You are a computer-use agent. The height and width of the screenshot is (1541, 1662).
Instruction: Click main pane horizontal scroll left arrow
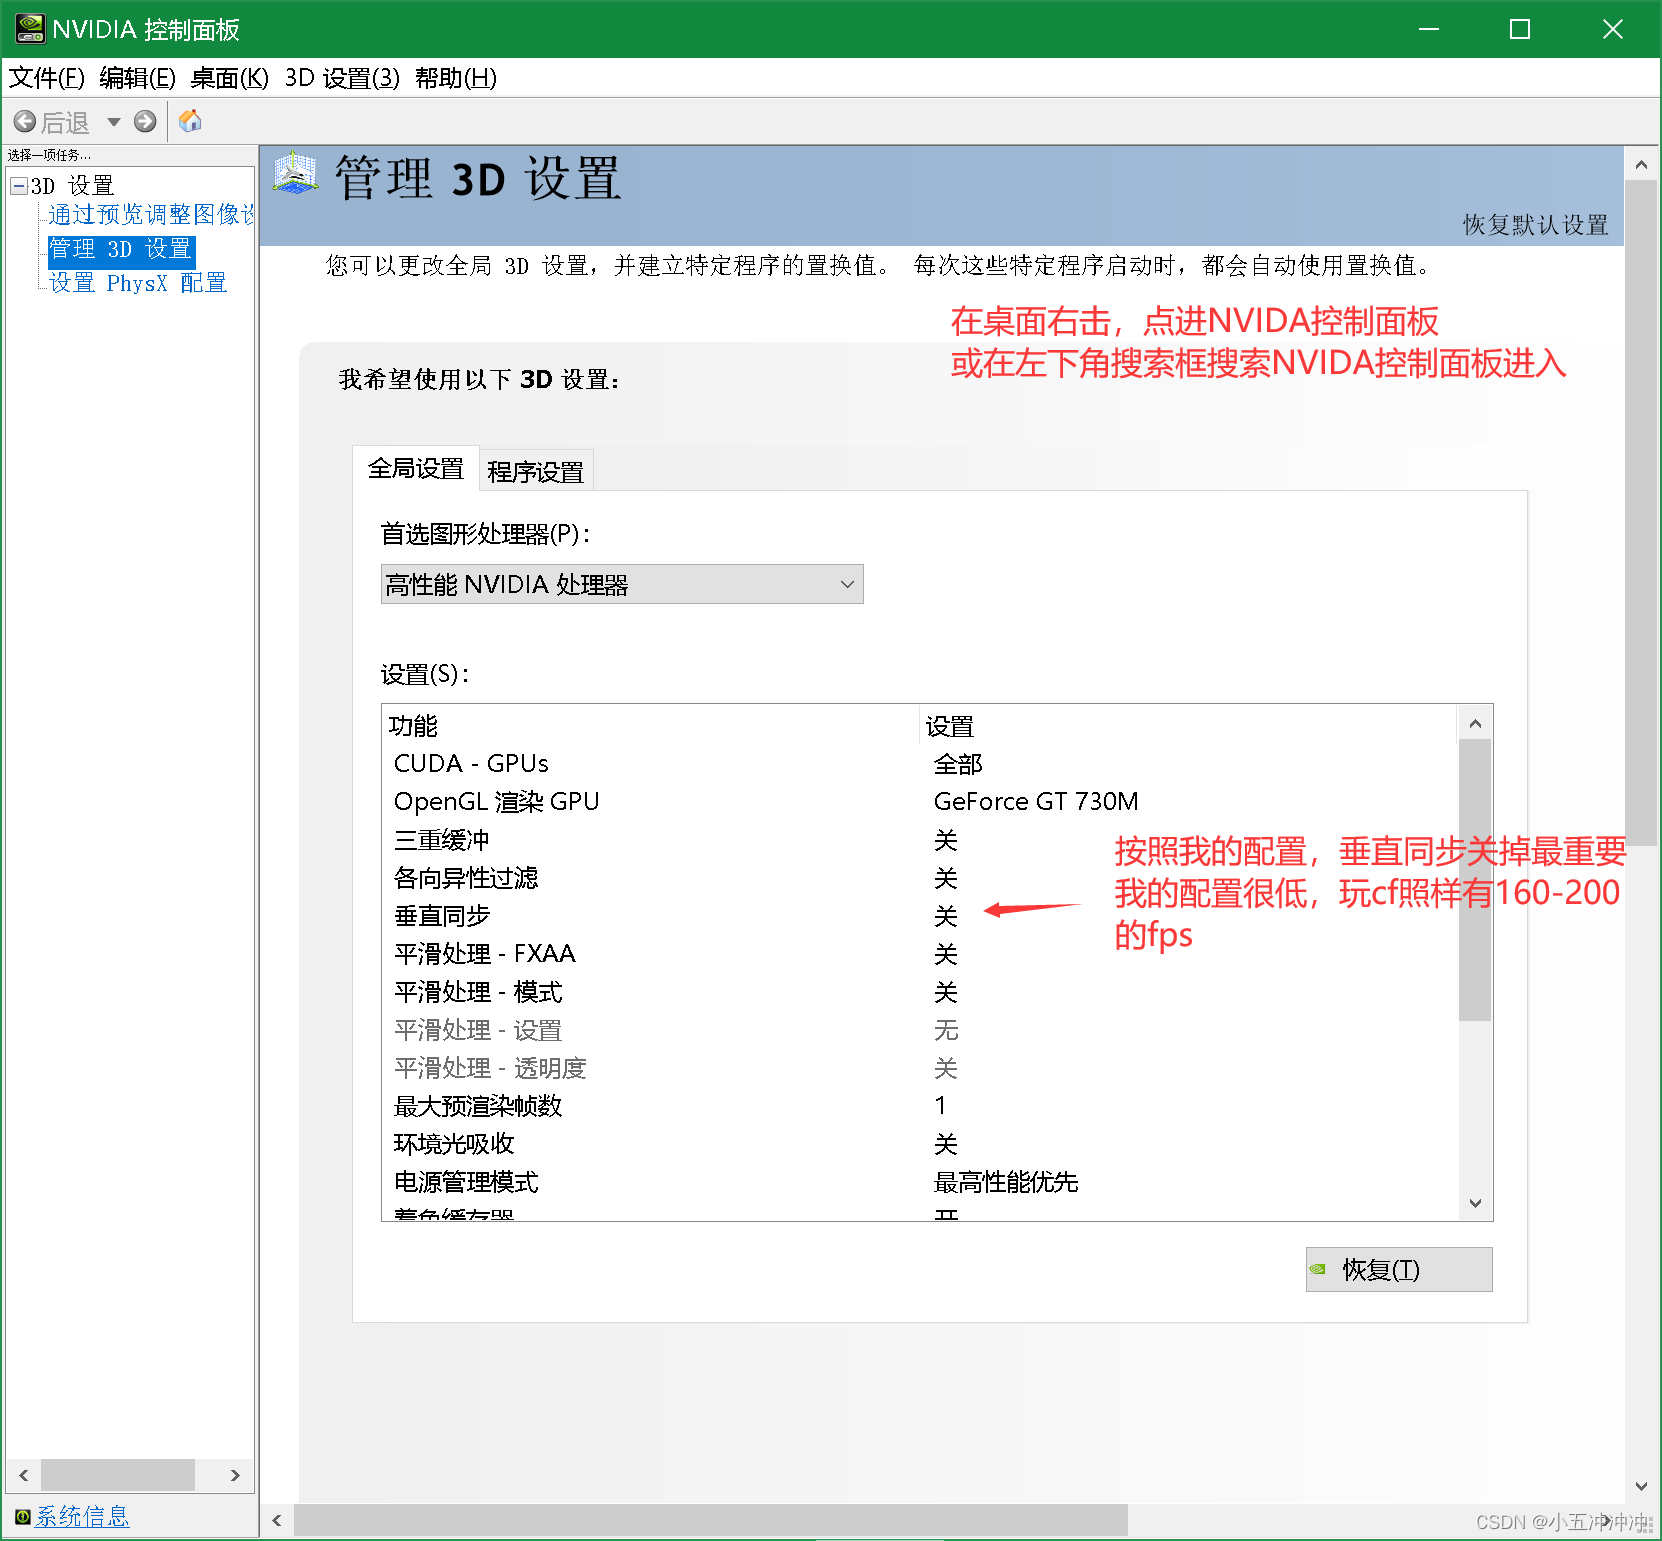[x=277, y=1520]
